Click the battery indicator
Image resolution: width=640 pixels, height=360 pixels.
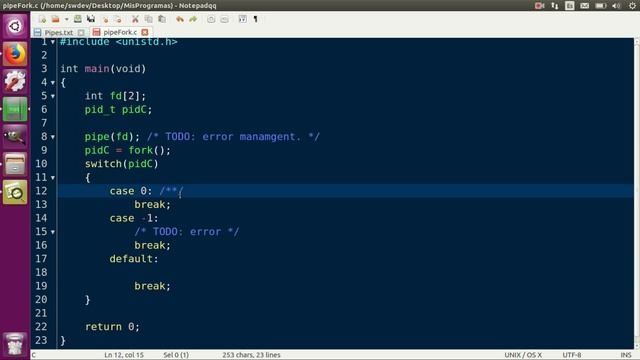tap(600, 5)
